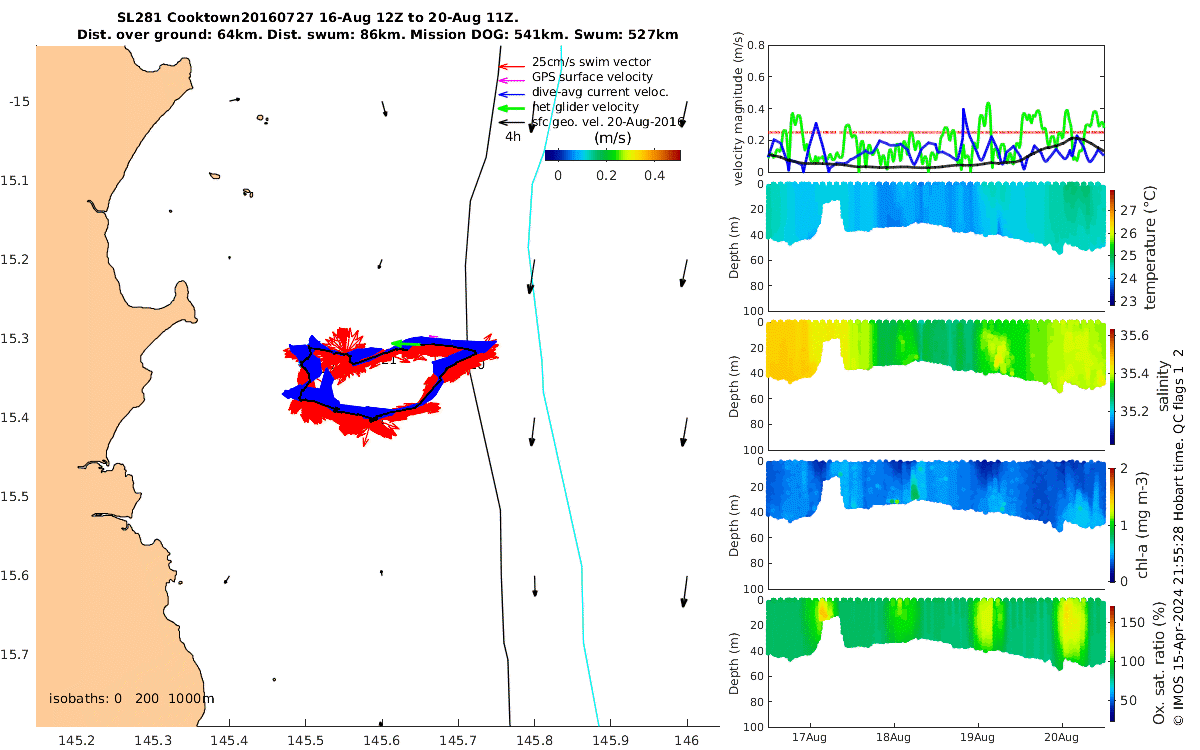Click the '35.6' salinity colorbar tick
Screen dimensions: 1200x750
tap(1132, 337)
